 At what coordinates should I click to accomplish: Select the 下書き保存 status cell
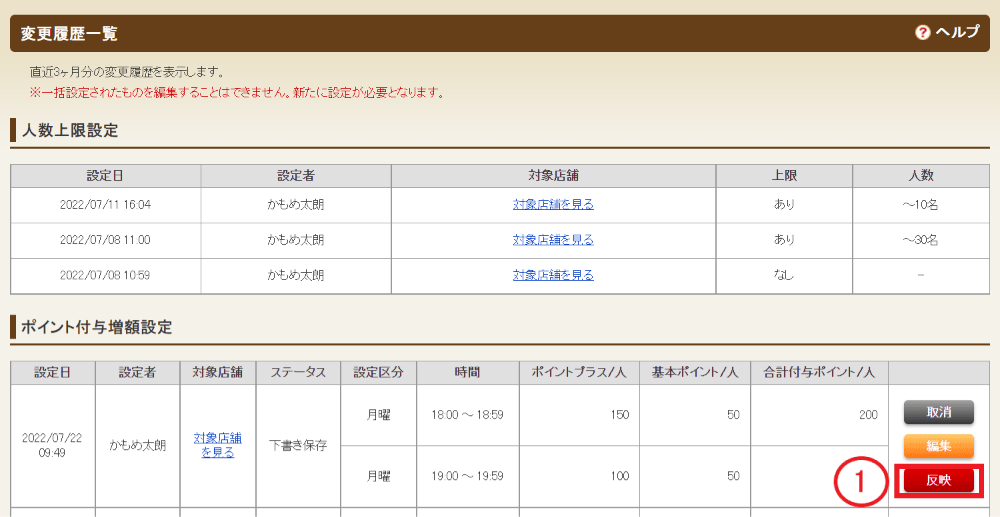coord(298,446)
